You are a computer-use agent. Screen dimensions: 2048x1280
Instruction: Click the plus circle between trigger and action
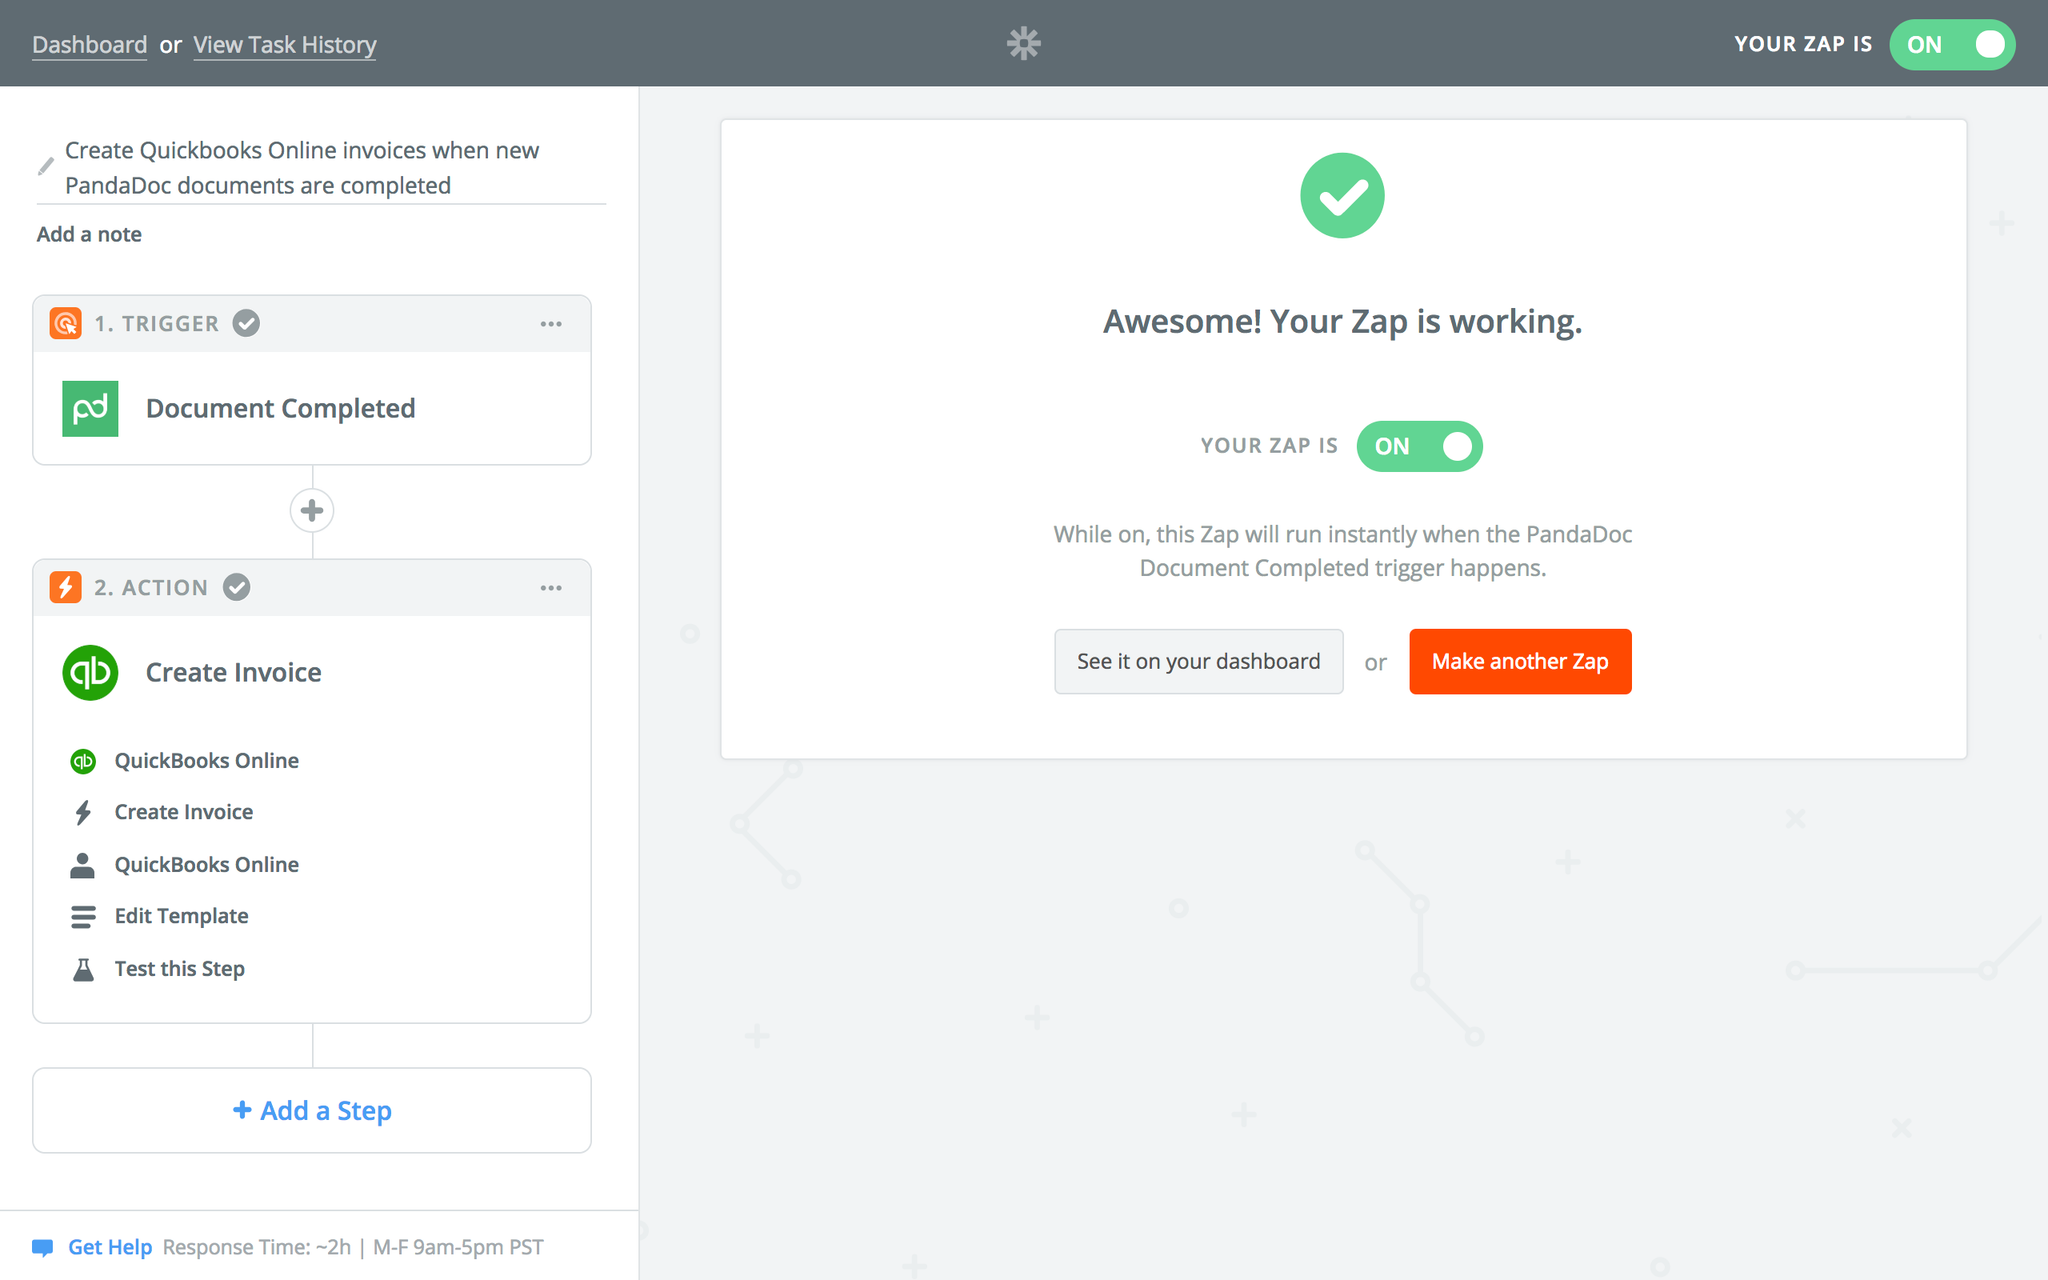pyautogui.click(x=312, y=510)
